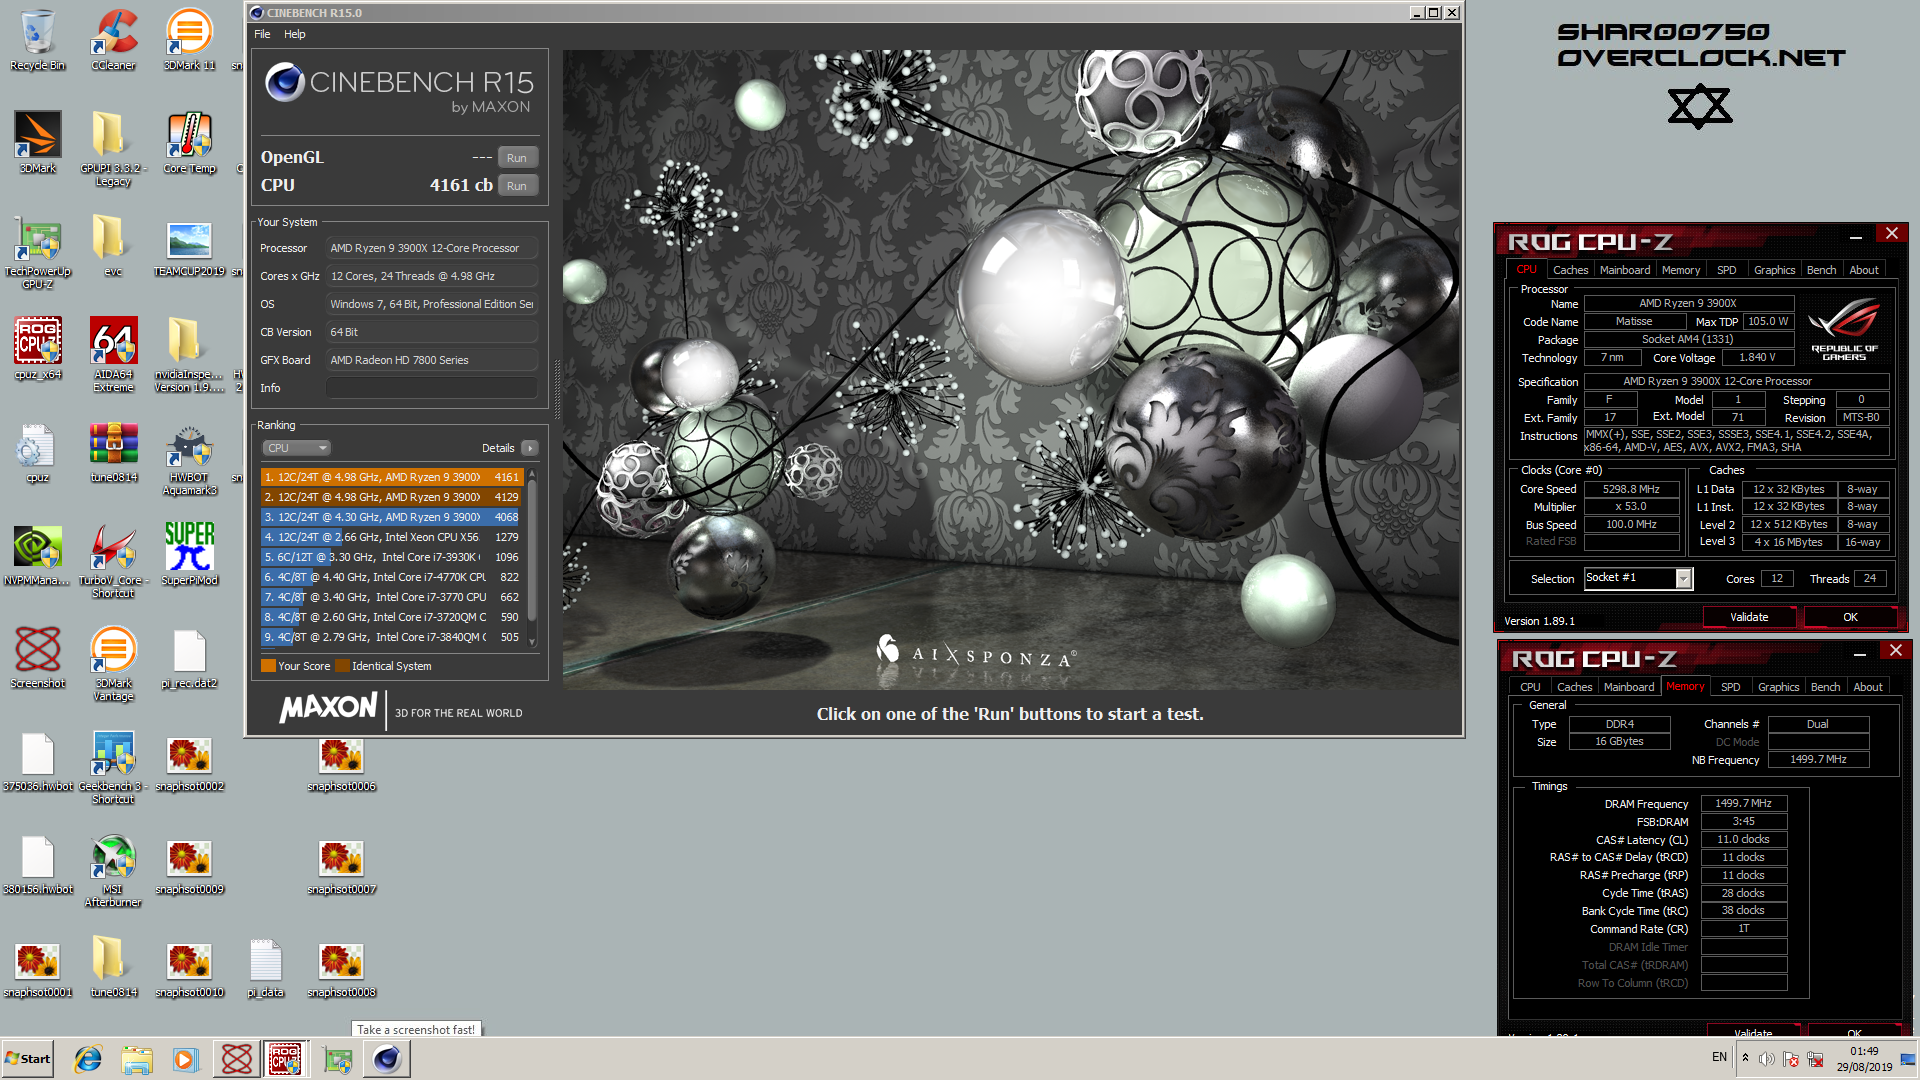Open Windows Explorer from the taskbar
Screen dimensions: 1920x1080
point(137,1059)
